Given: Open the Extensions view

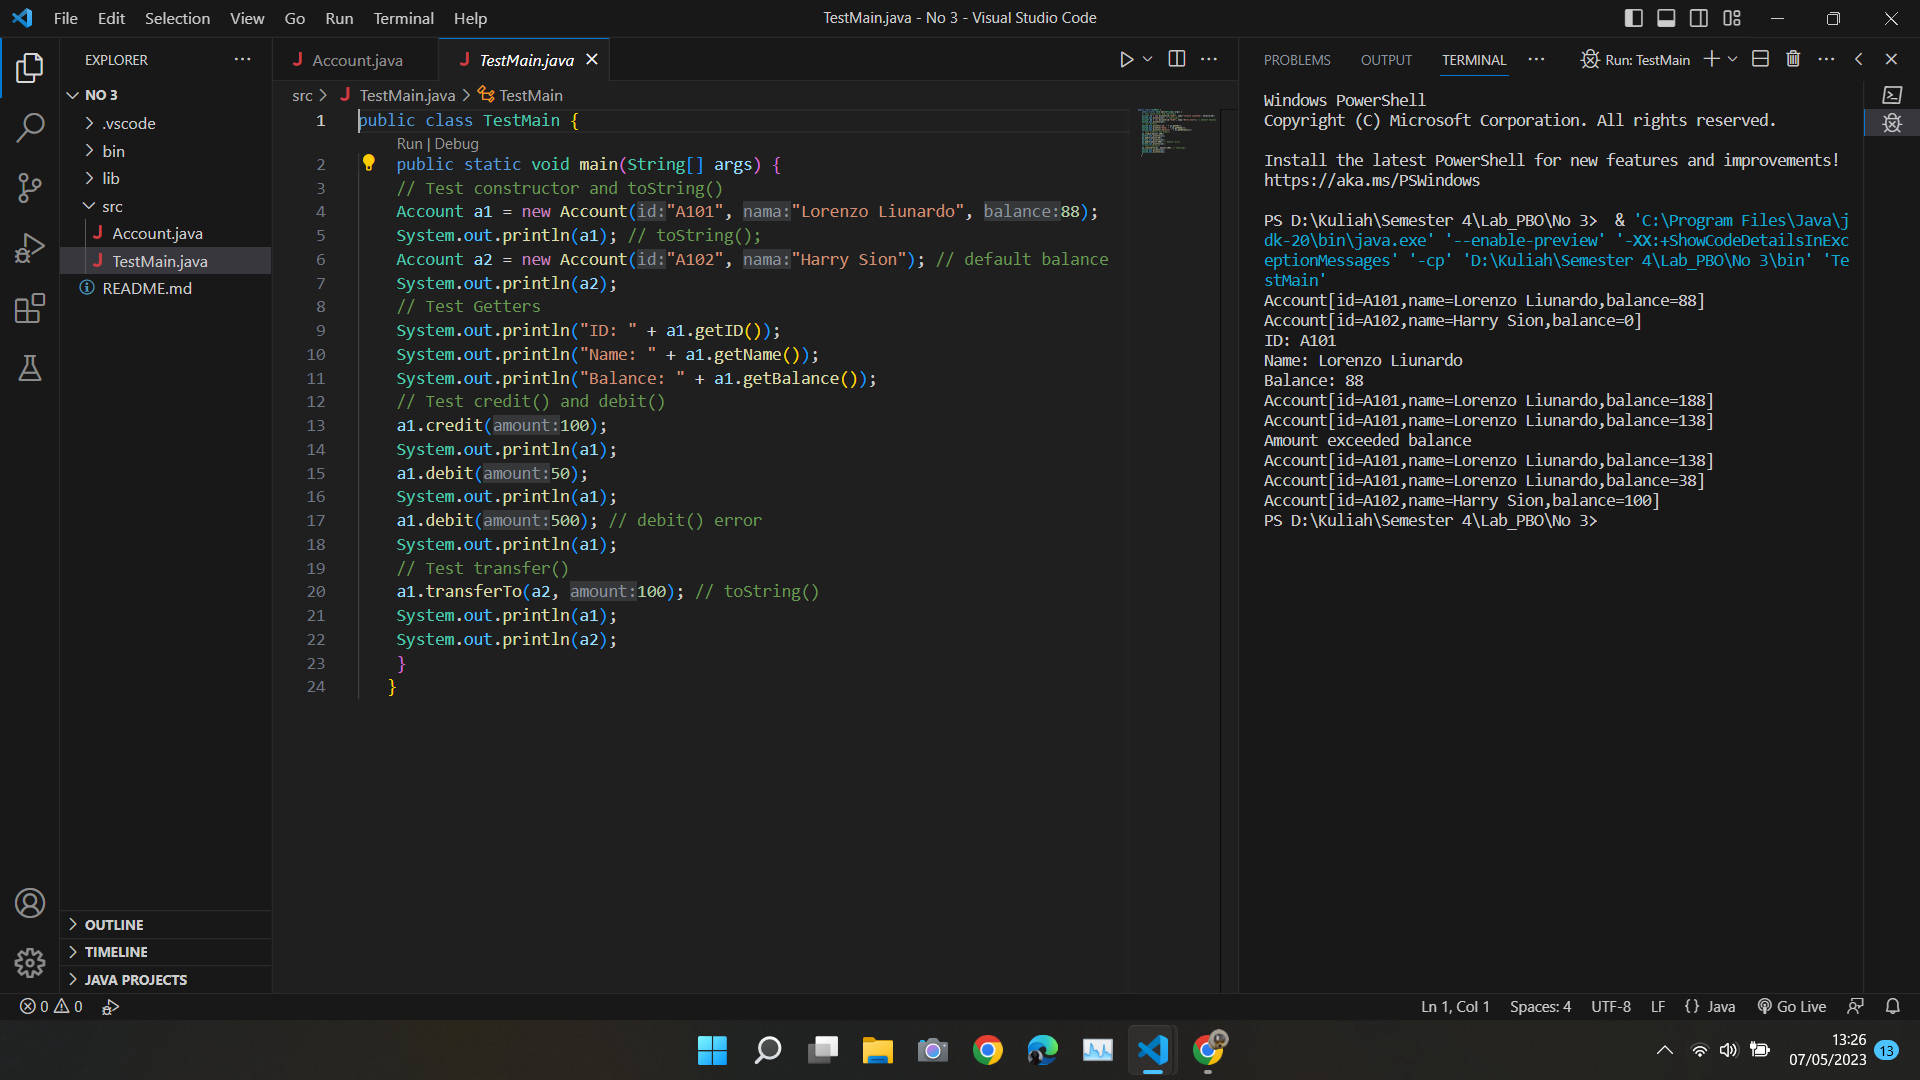Looking at the screenshot, I should (30, 308).
